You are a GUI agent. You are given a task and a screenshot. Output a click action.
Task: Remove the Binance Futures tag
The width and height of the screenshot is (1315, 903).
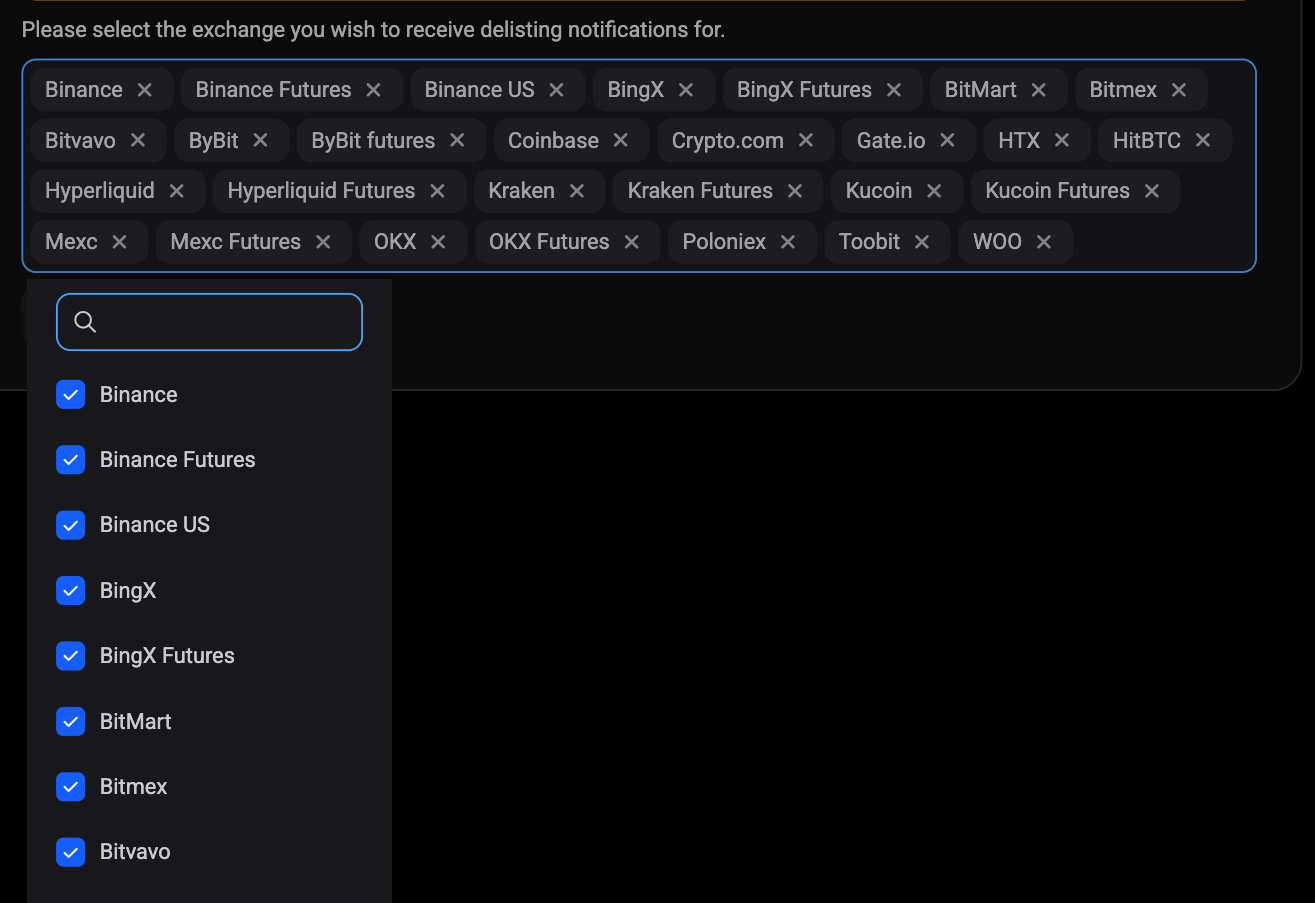pyautogui.click(x=374, y=90)
